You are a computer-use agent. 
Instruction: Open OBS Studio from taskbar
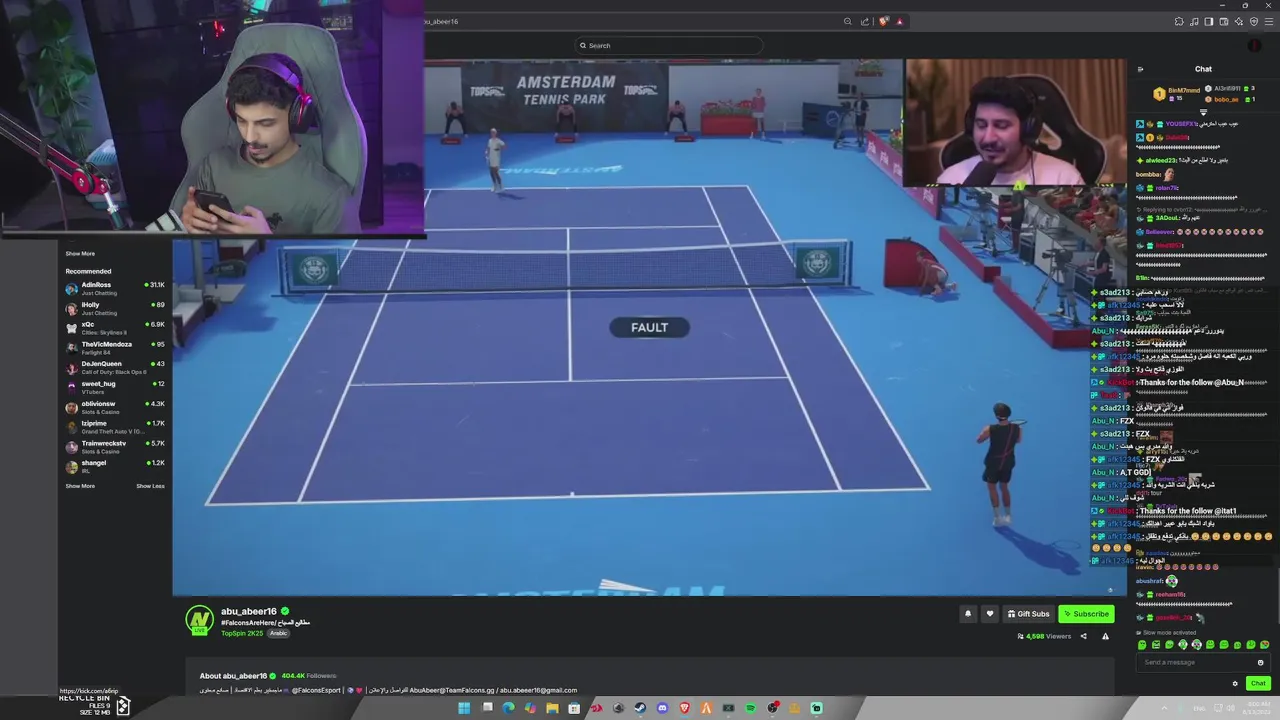(772, 708)
